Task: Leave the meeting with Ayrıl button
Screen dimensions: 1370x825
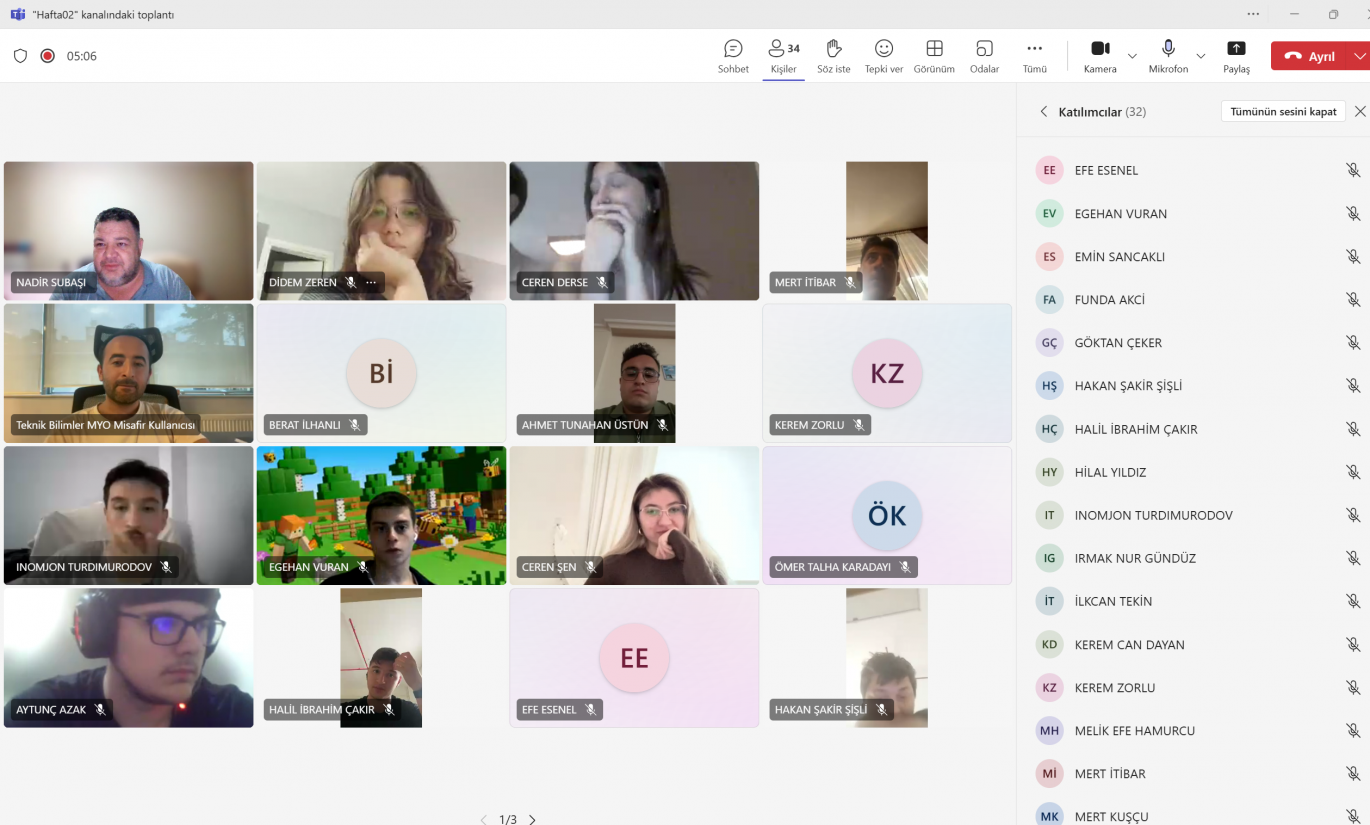Action: pyautogui.click(x=1310, y=56)
